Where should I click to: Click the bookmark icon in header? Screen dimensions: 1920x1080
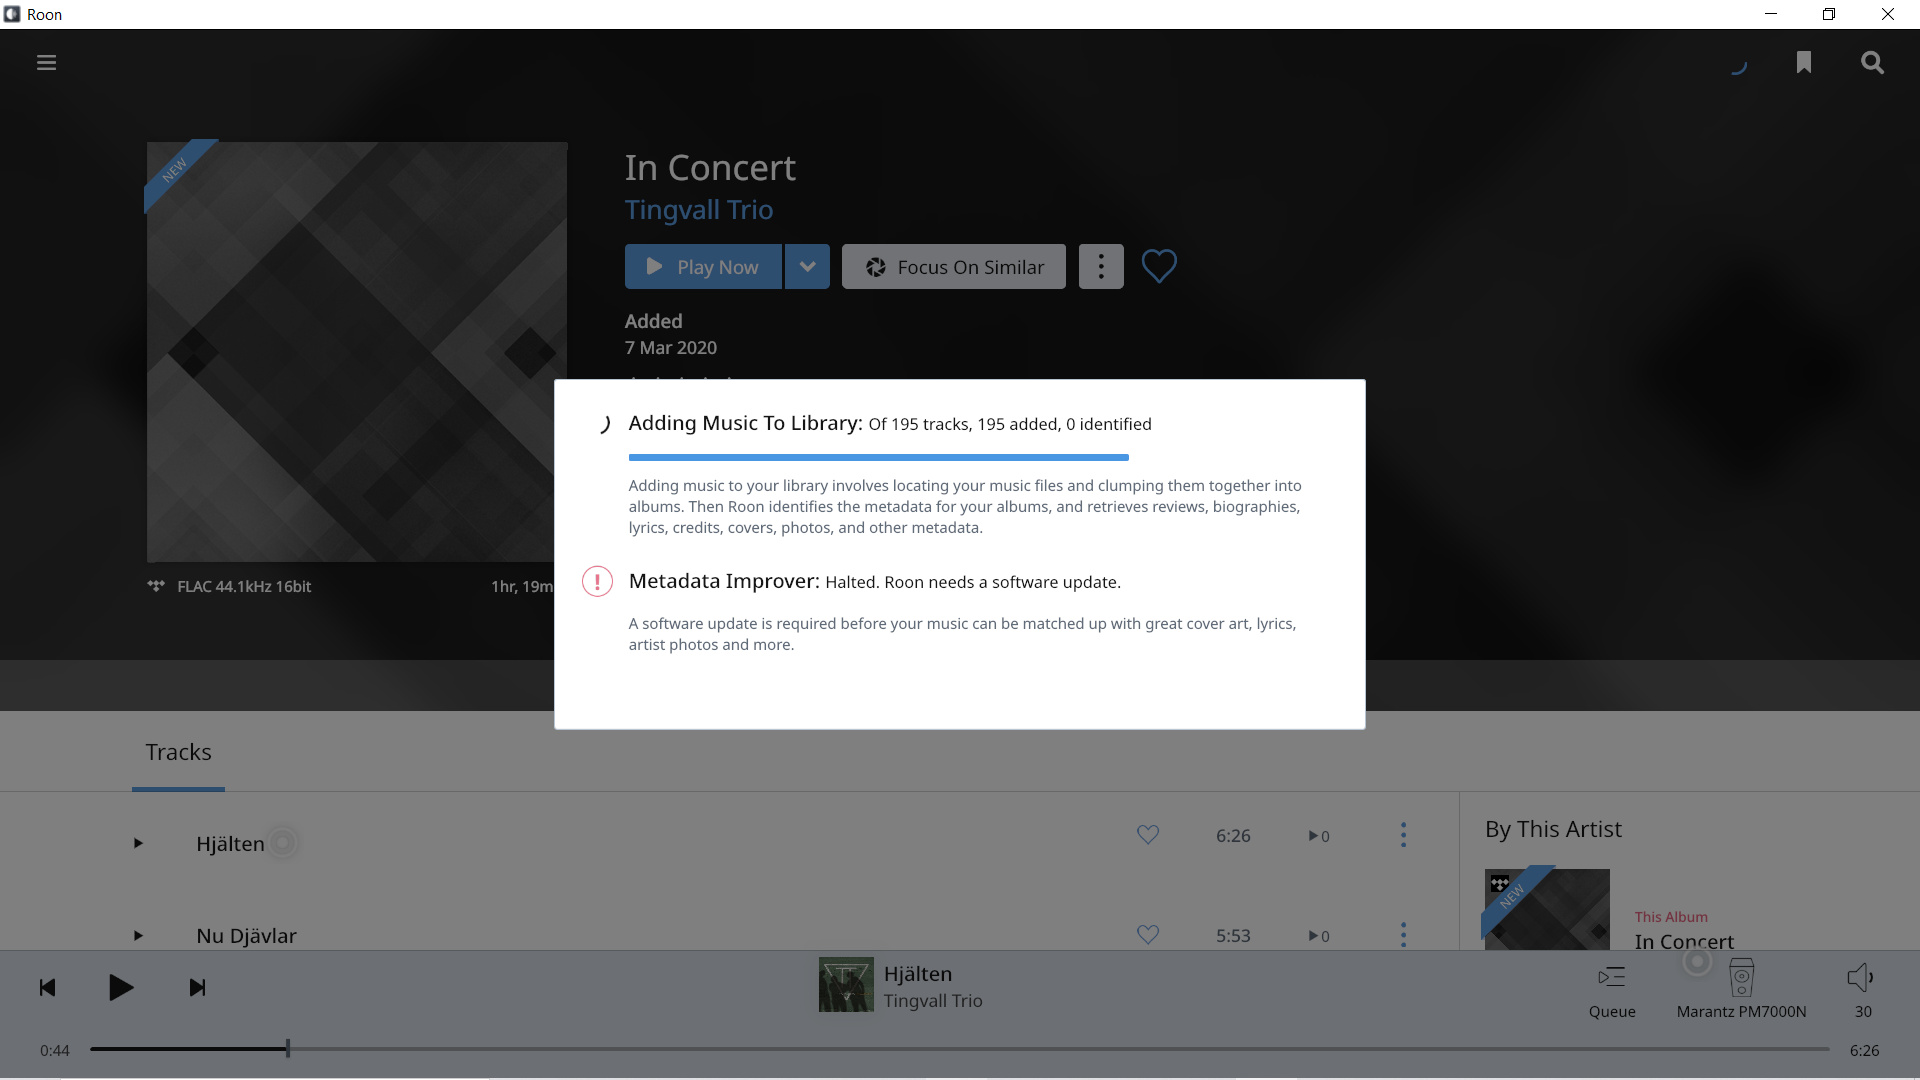[x=1804, y=63]
